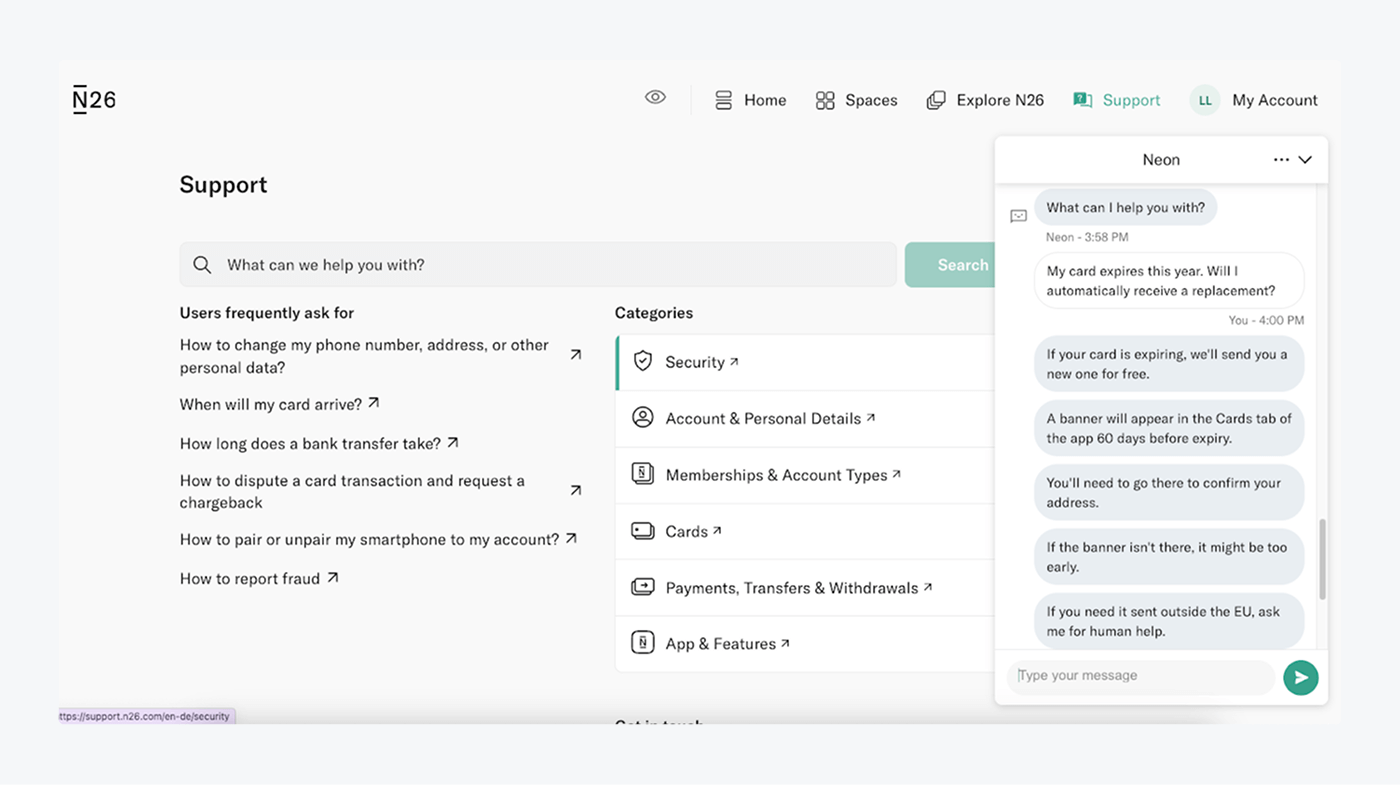This screenshot has height=785, width=1400.
Task: Click 'If your card is expiring' chat bubble
Action: tap(1169, 364)
